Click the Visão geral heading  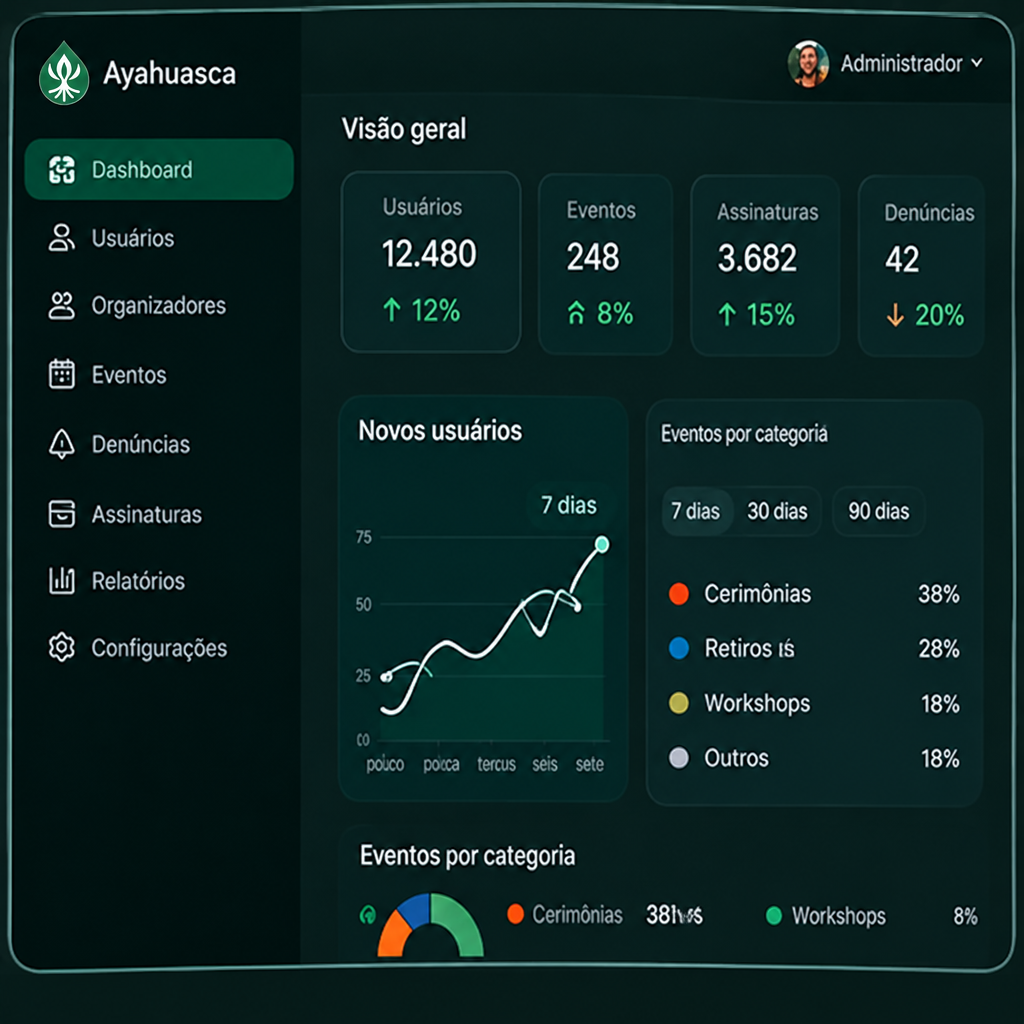[x=404, y=129]
